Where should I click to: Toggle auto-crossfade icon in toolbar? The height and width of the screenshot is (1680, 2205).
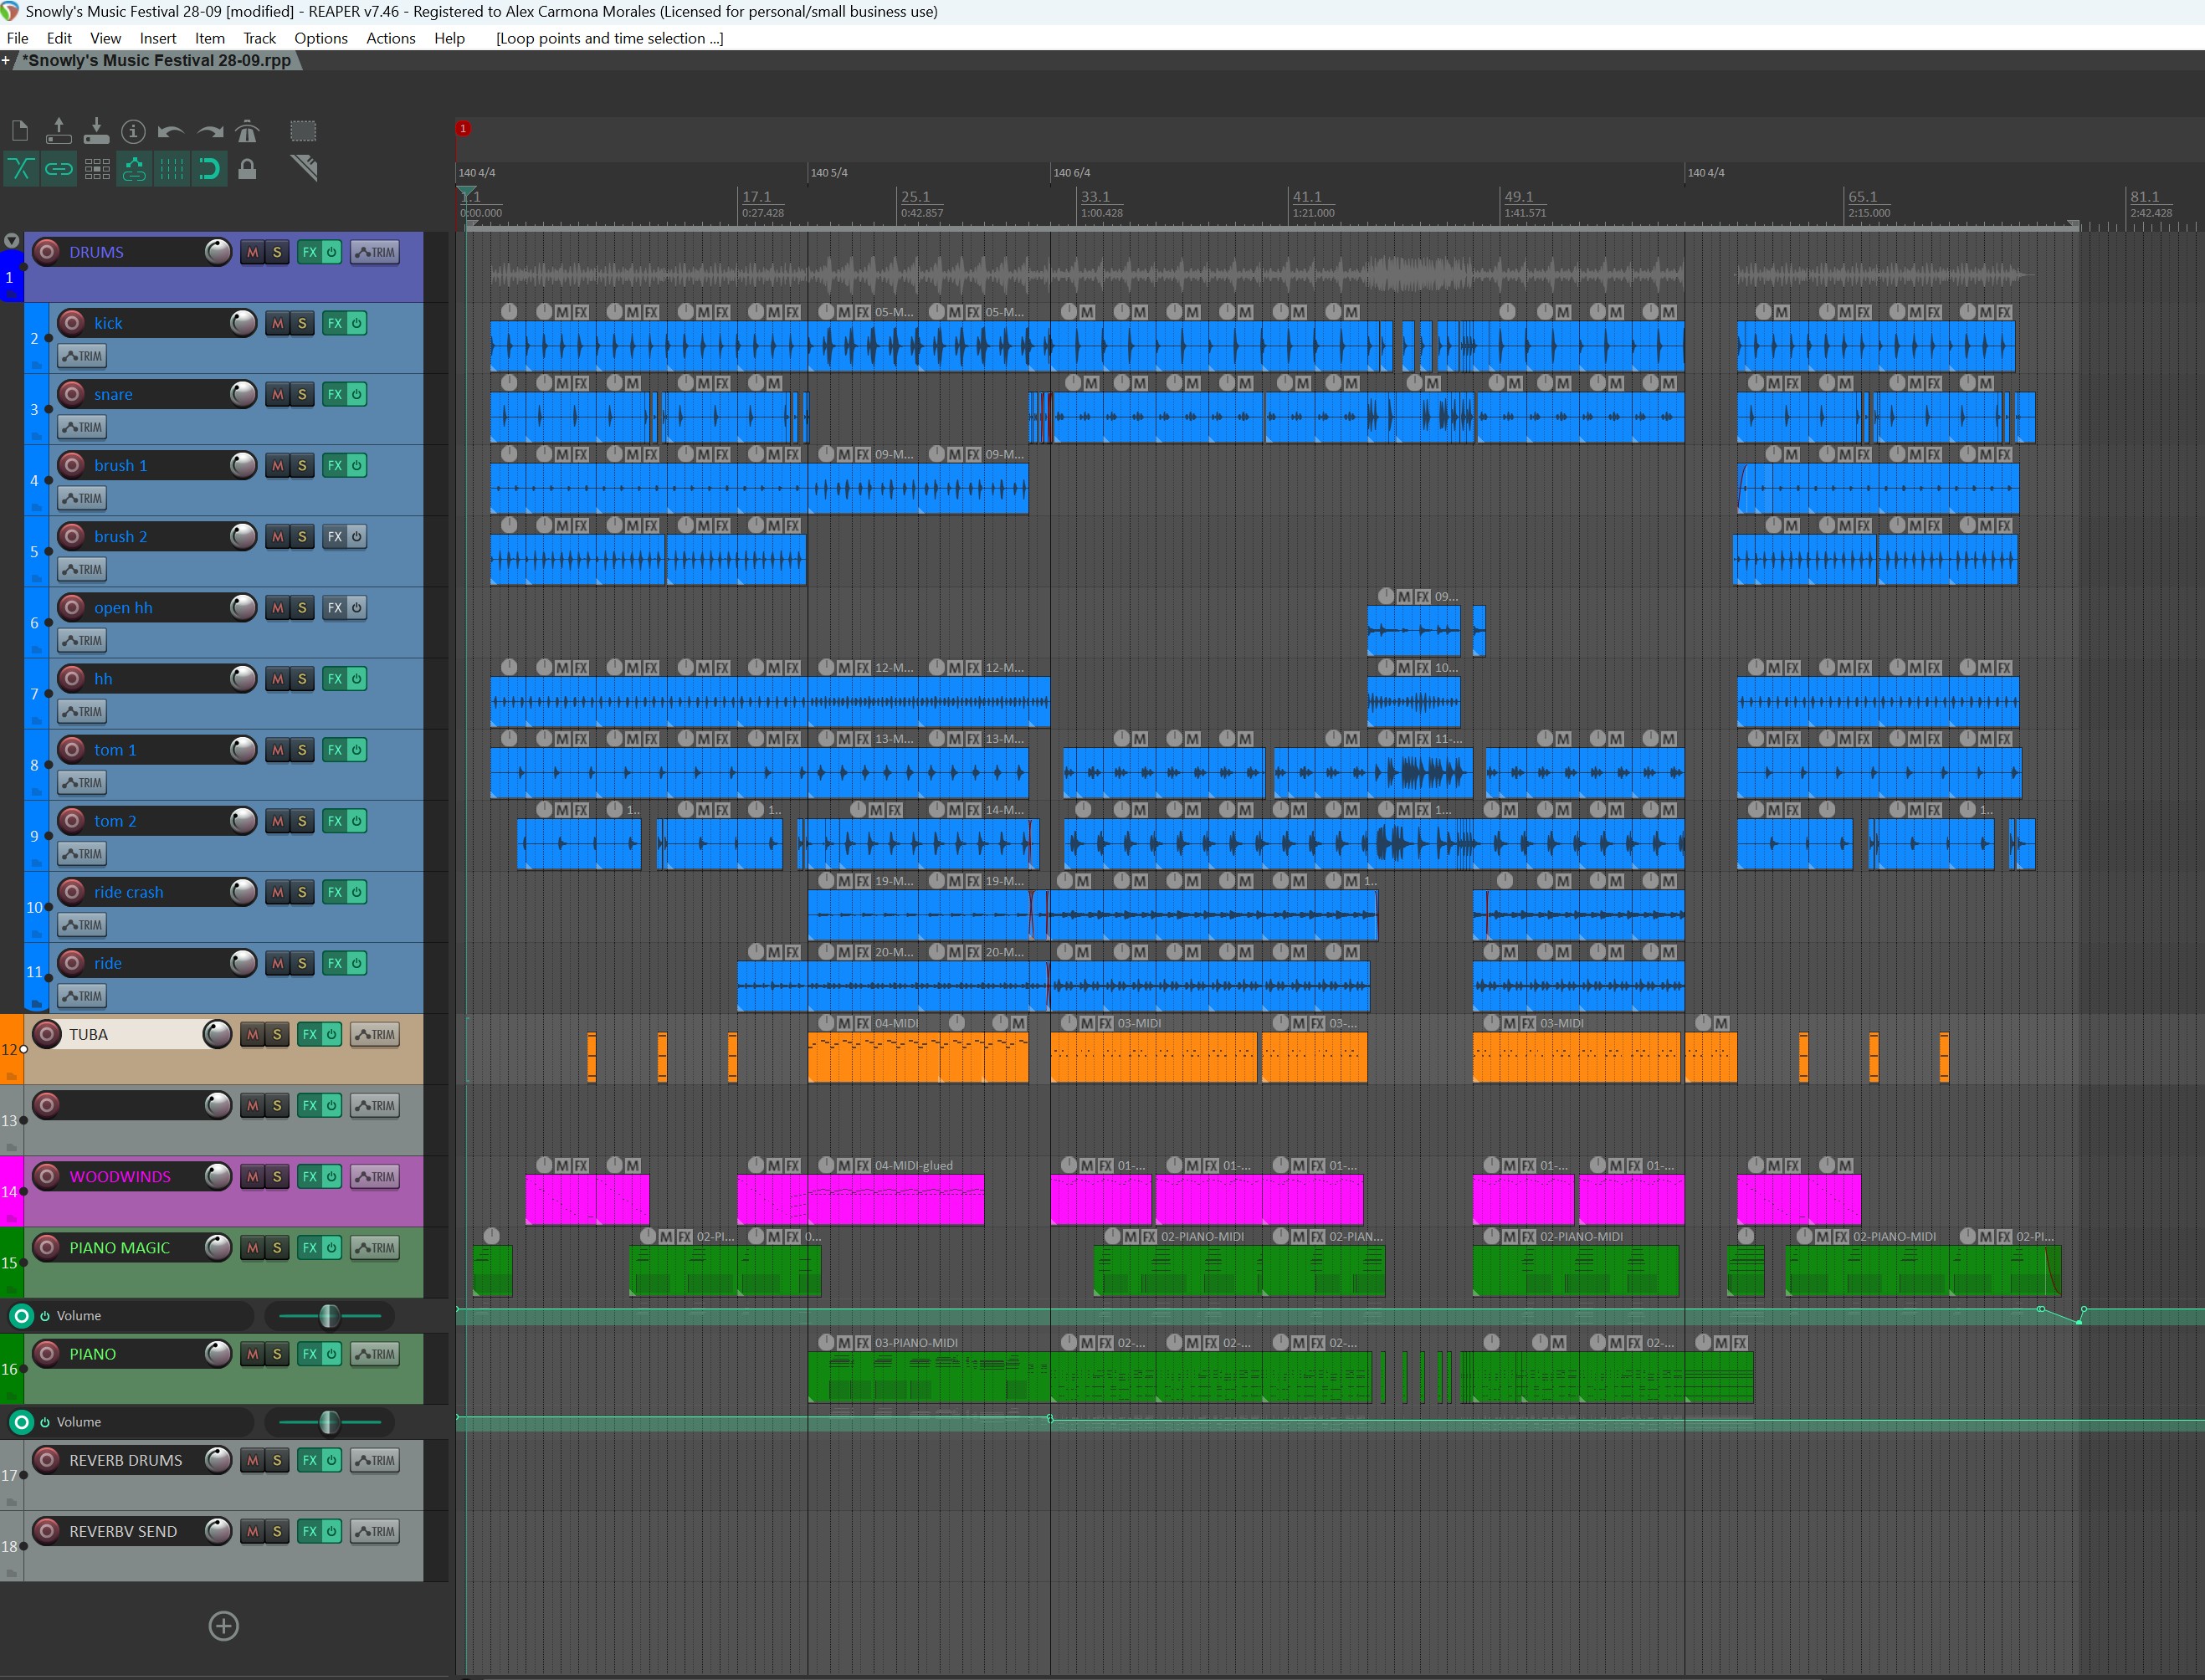click(x=21, y=169)
